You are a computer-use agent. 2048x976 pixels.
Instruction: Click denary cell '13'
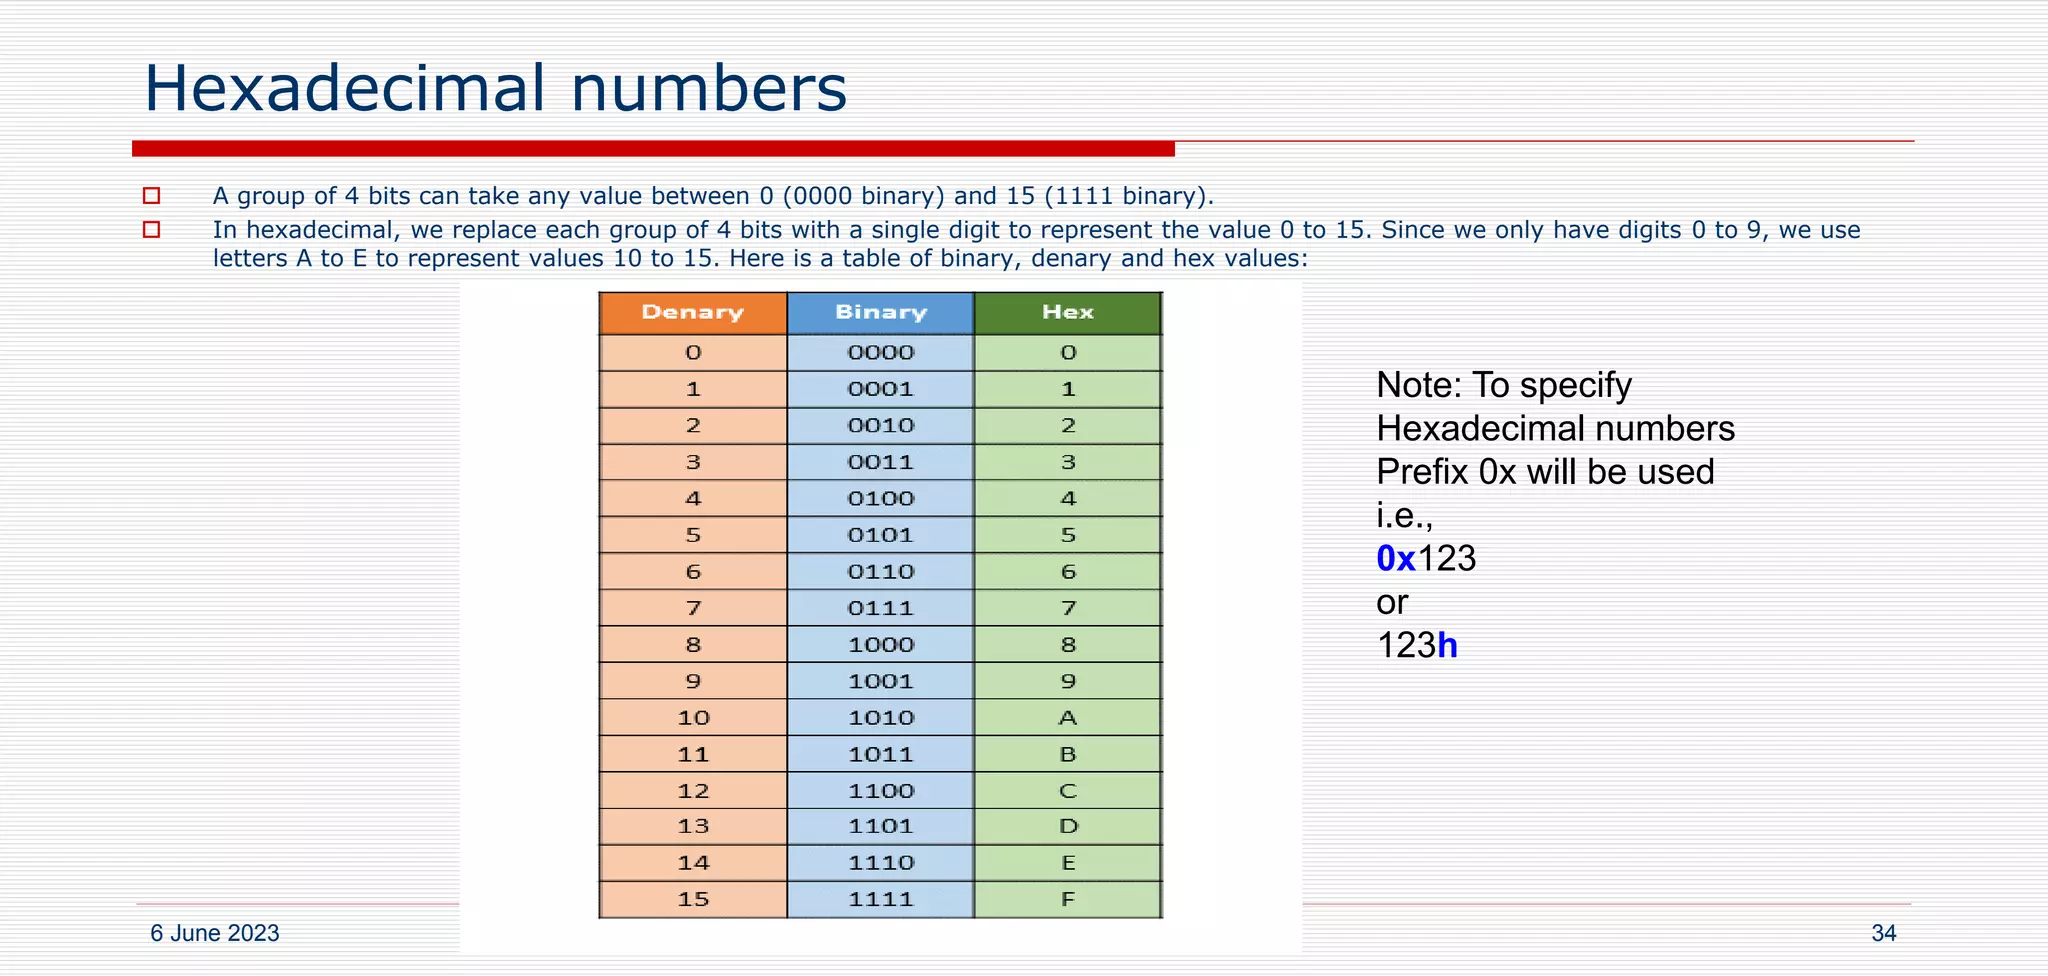[x=693, y=827]
